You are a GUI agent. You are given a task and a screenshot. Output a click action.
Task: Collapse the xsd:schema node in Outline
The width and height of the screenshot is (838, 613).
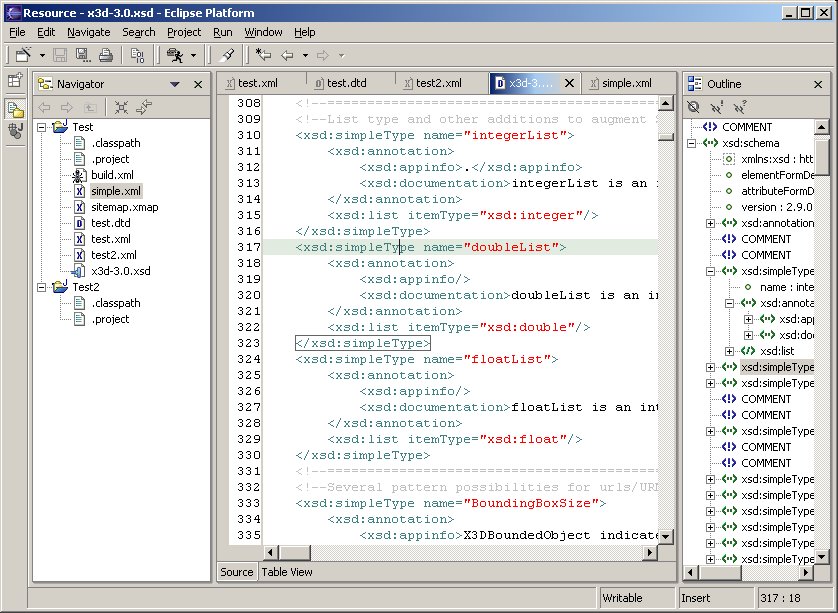coord(691,143)
